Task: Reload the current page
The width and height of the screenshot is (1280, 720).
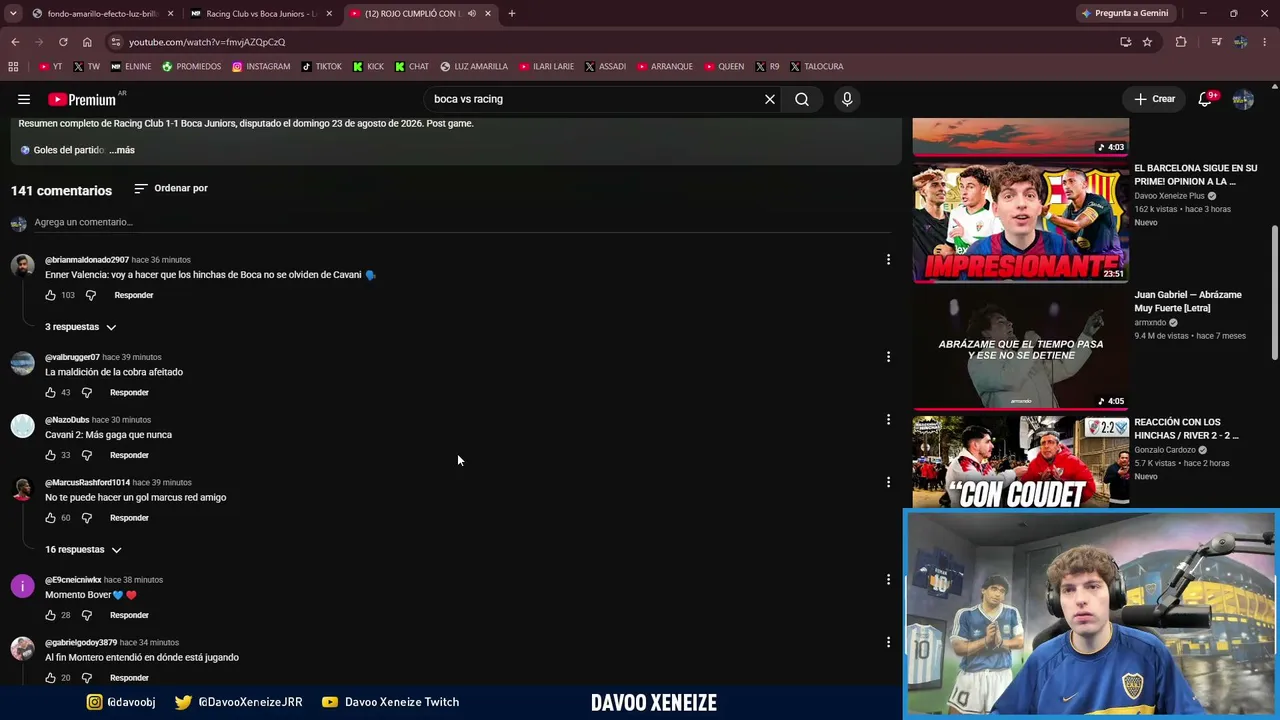Action: 63,42
